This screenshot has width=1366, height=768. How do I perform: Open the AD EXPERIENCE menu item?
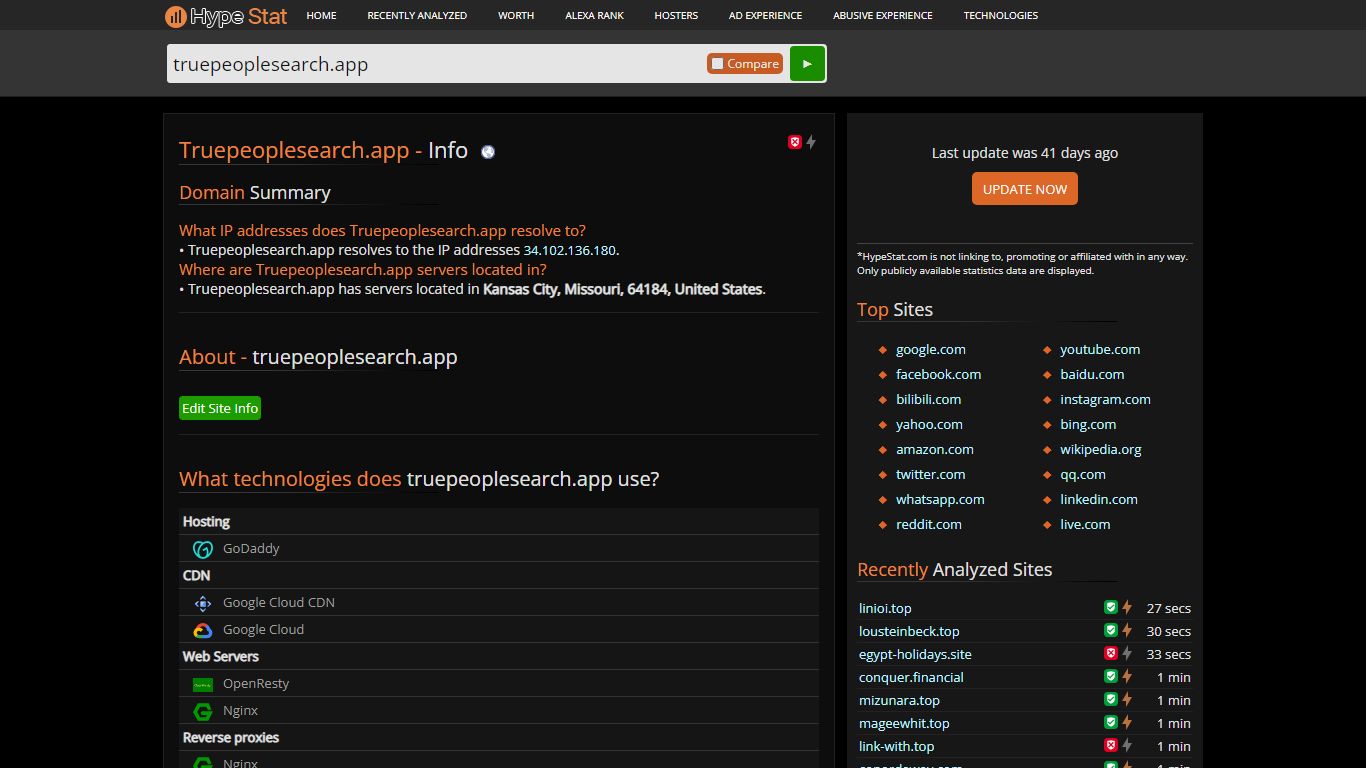tap(765, 16)
